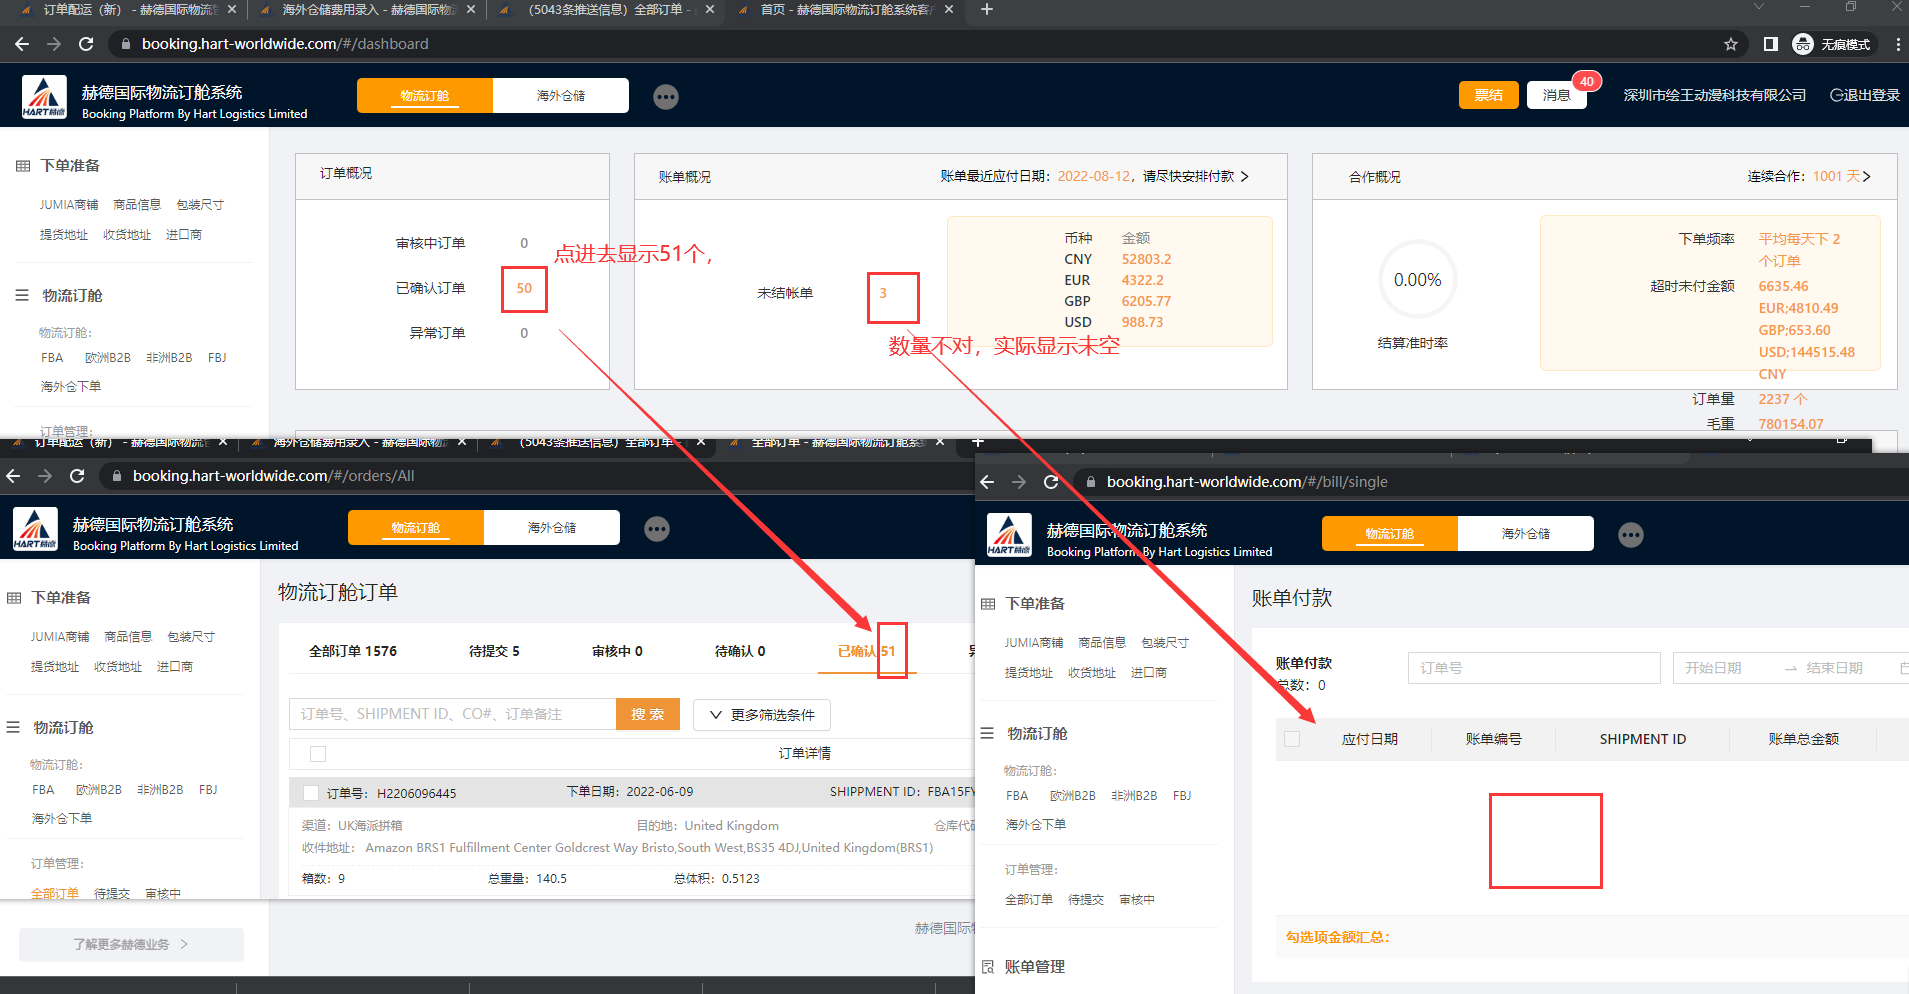Expand the 更多筛选条件 filter dropdown
The height and width of the screenshot is (994, 1909).
[762, 715]
